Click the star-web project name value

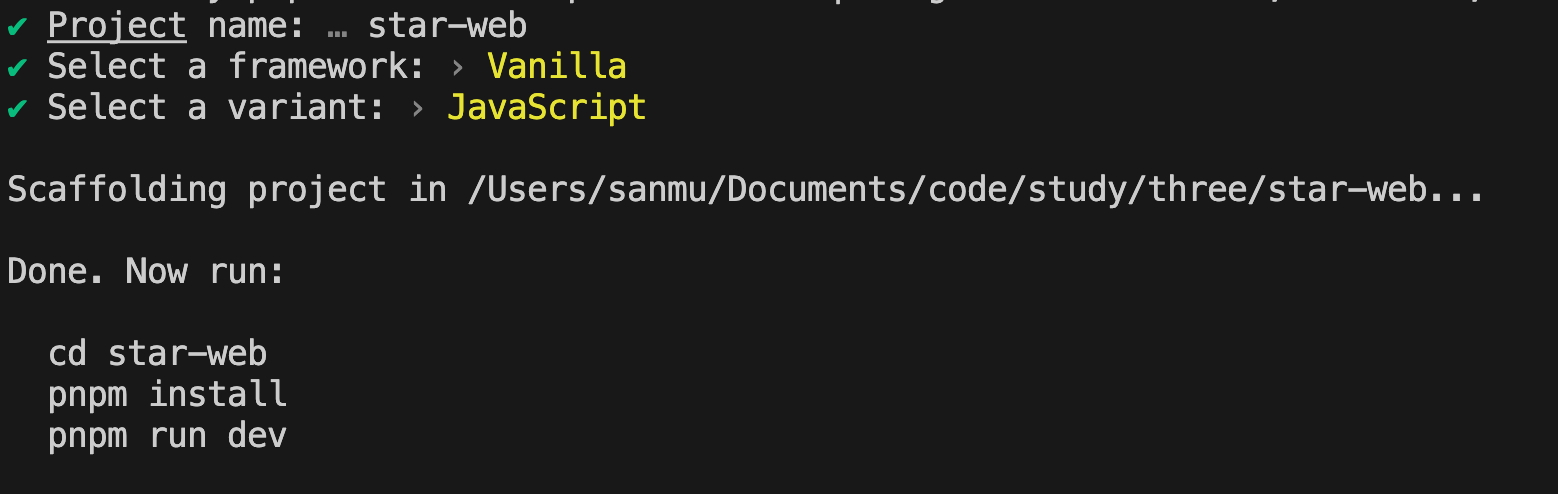(x=447, y=26)
